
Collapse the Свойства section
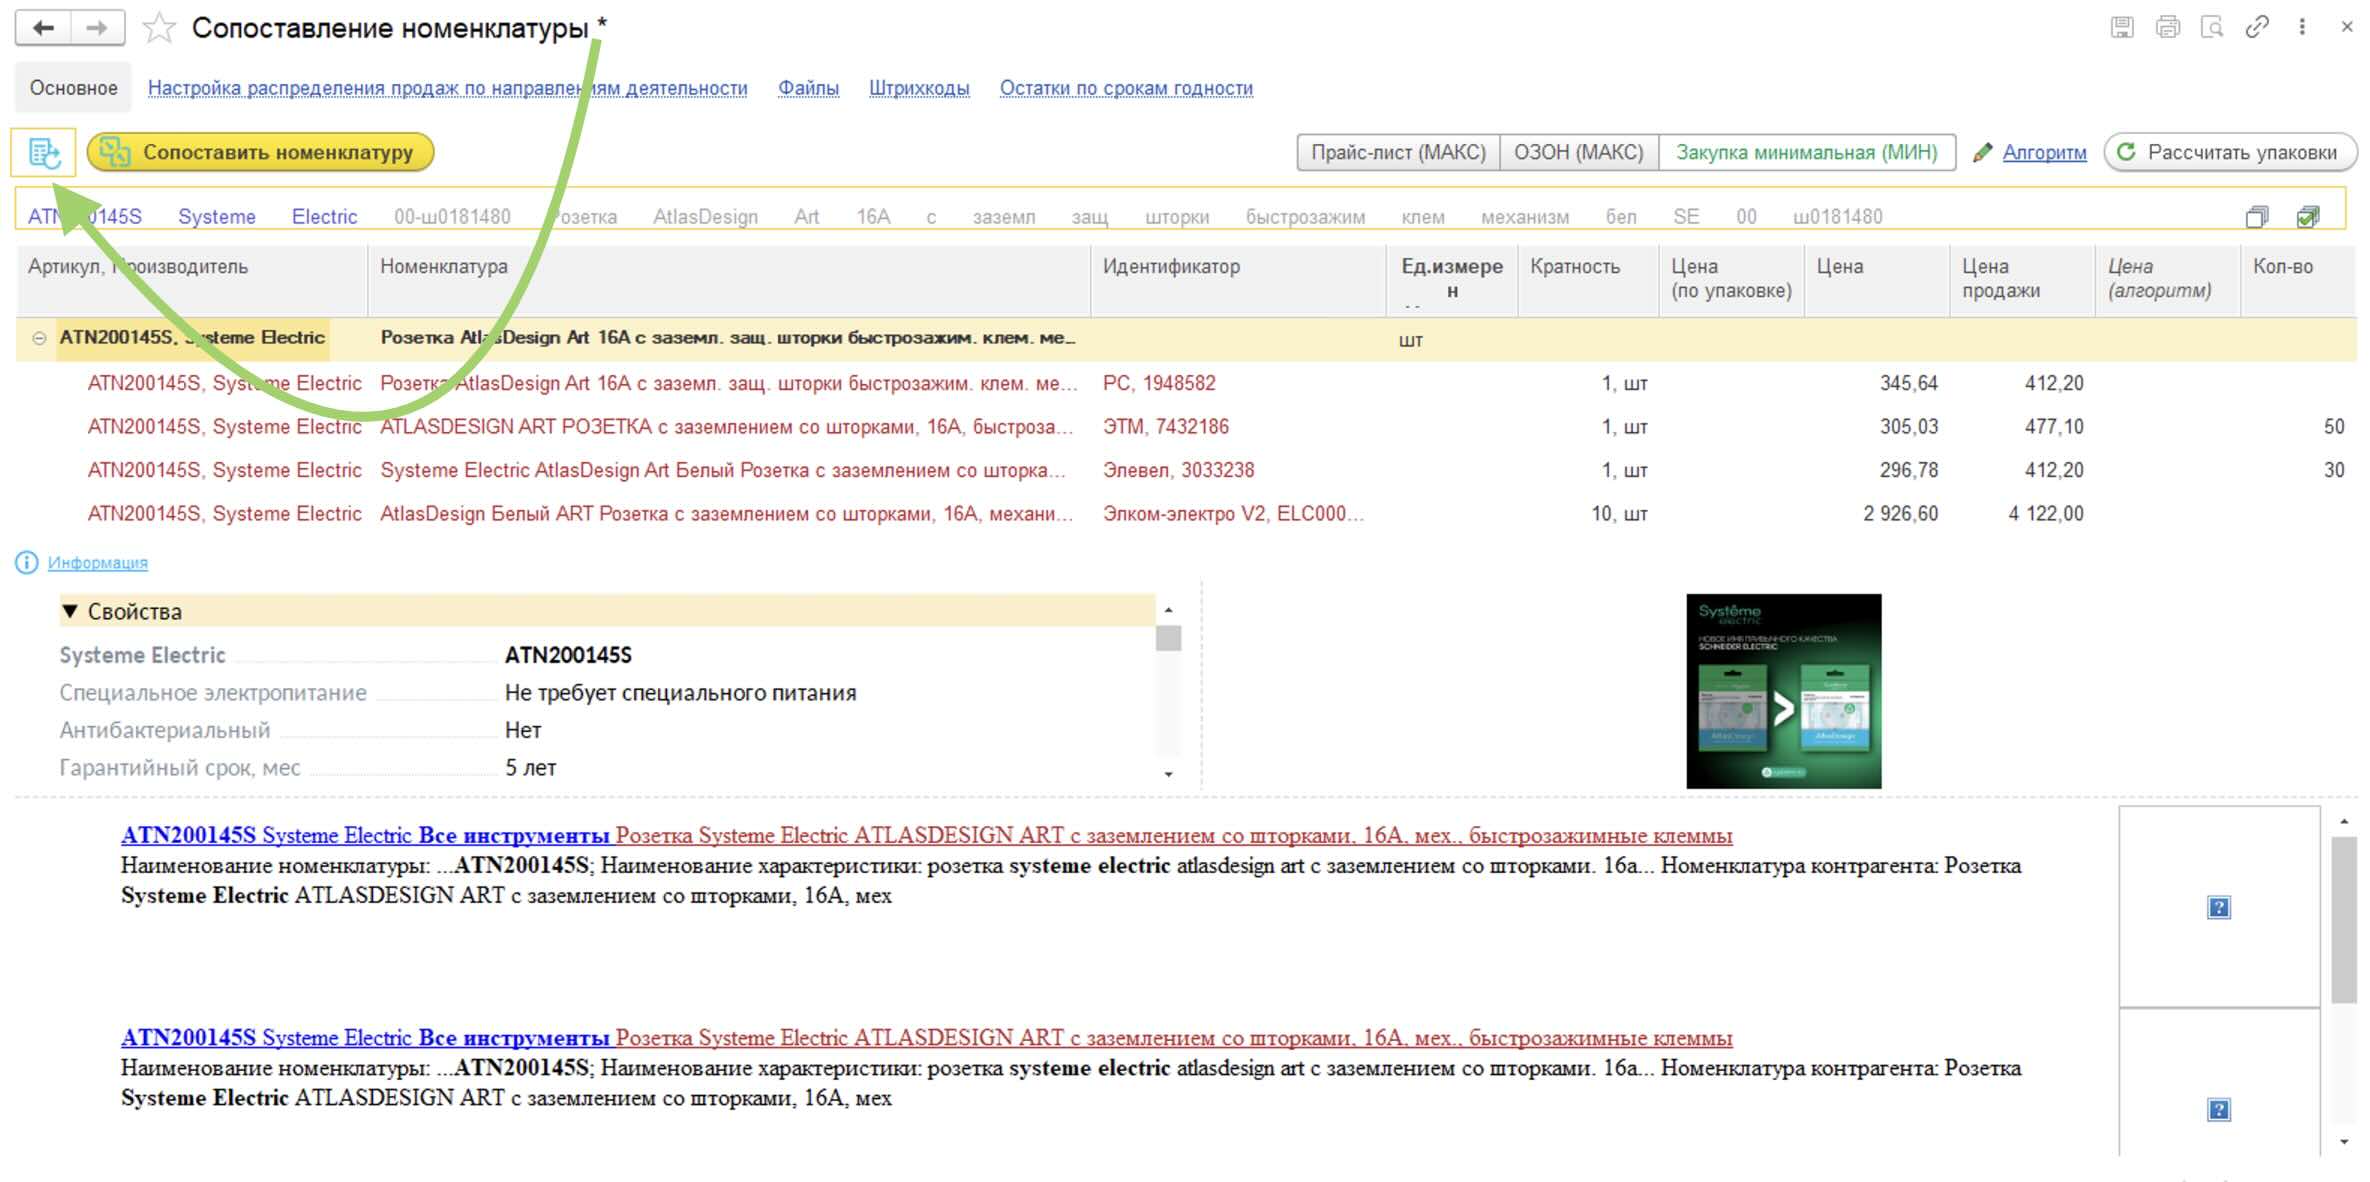(x=70, y=611)
